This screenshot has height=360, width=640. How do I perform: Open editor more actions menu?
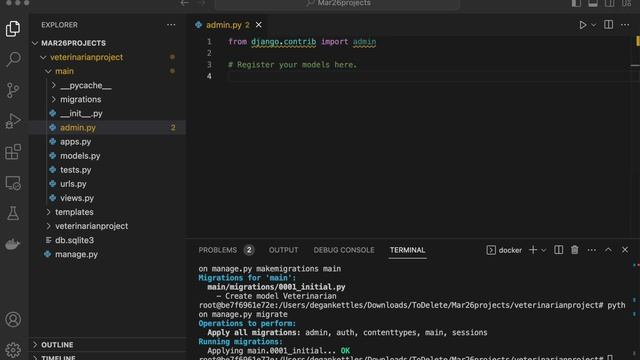pos(625,25)
